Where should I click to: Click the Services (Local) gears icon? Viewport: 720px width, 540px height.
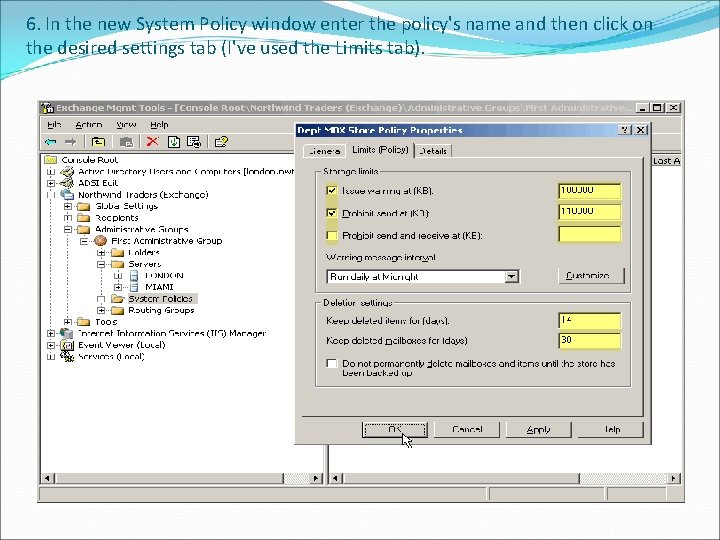[67, 356]
